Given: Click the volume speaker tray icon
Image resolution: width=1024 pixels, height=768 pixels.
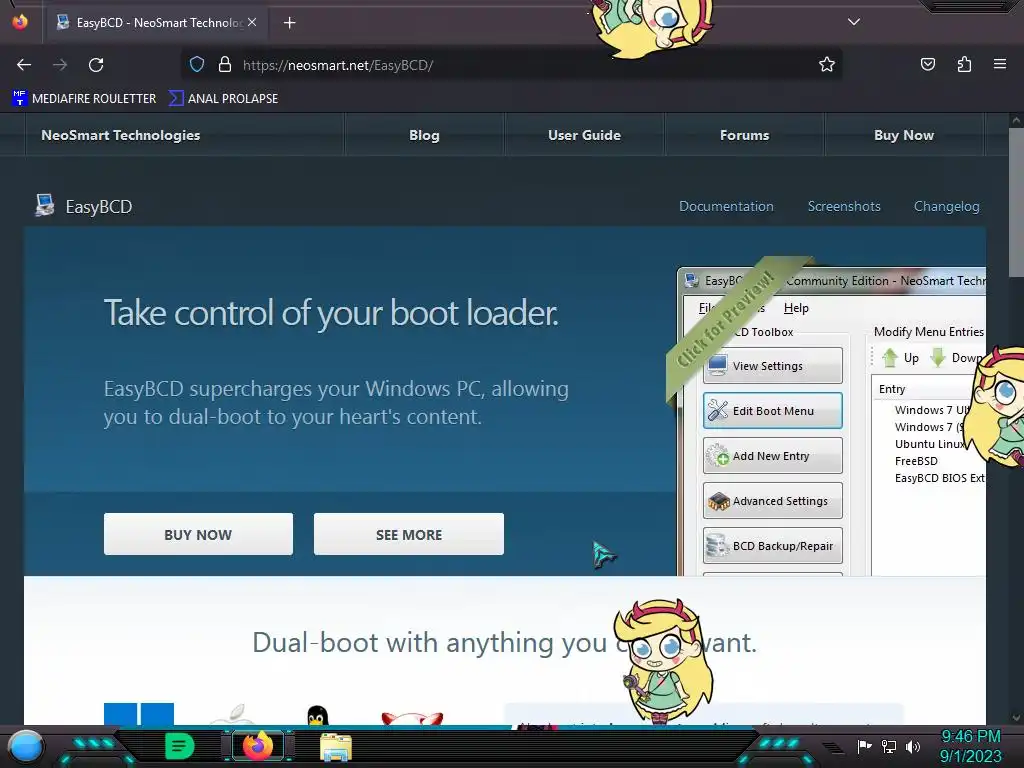Looking at the screenshot, I should (x=913, y=746).
